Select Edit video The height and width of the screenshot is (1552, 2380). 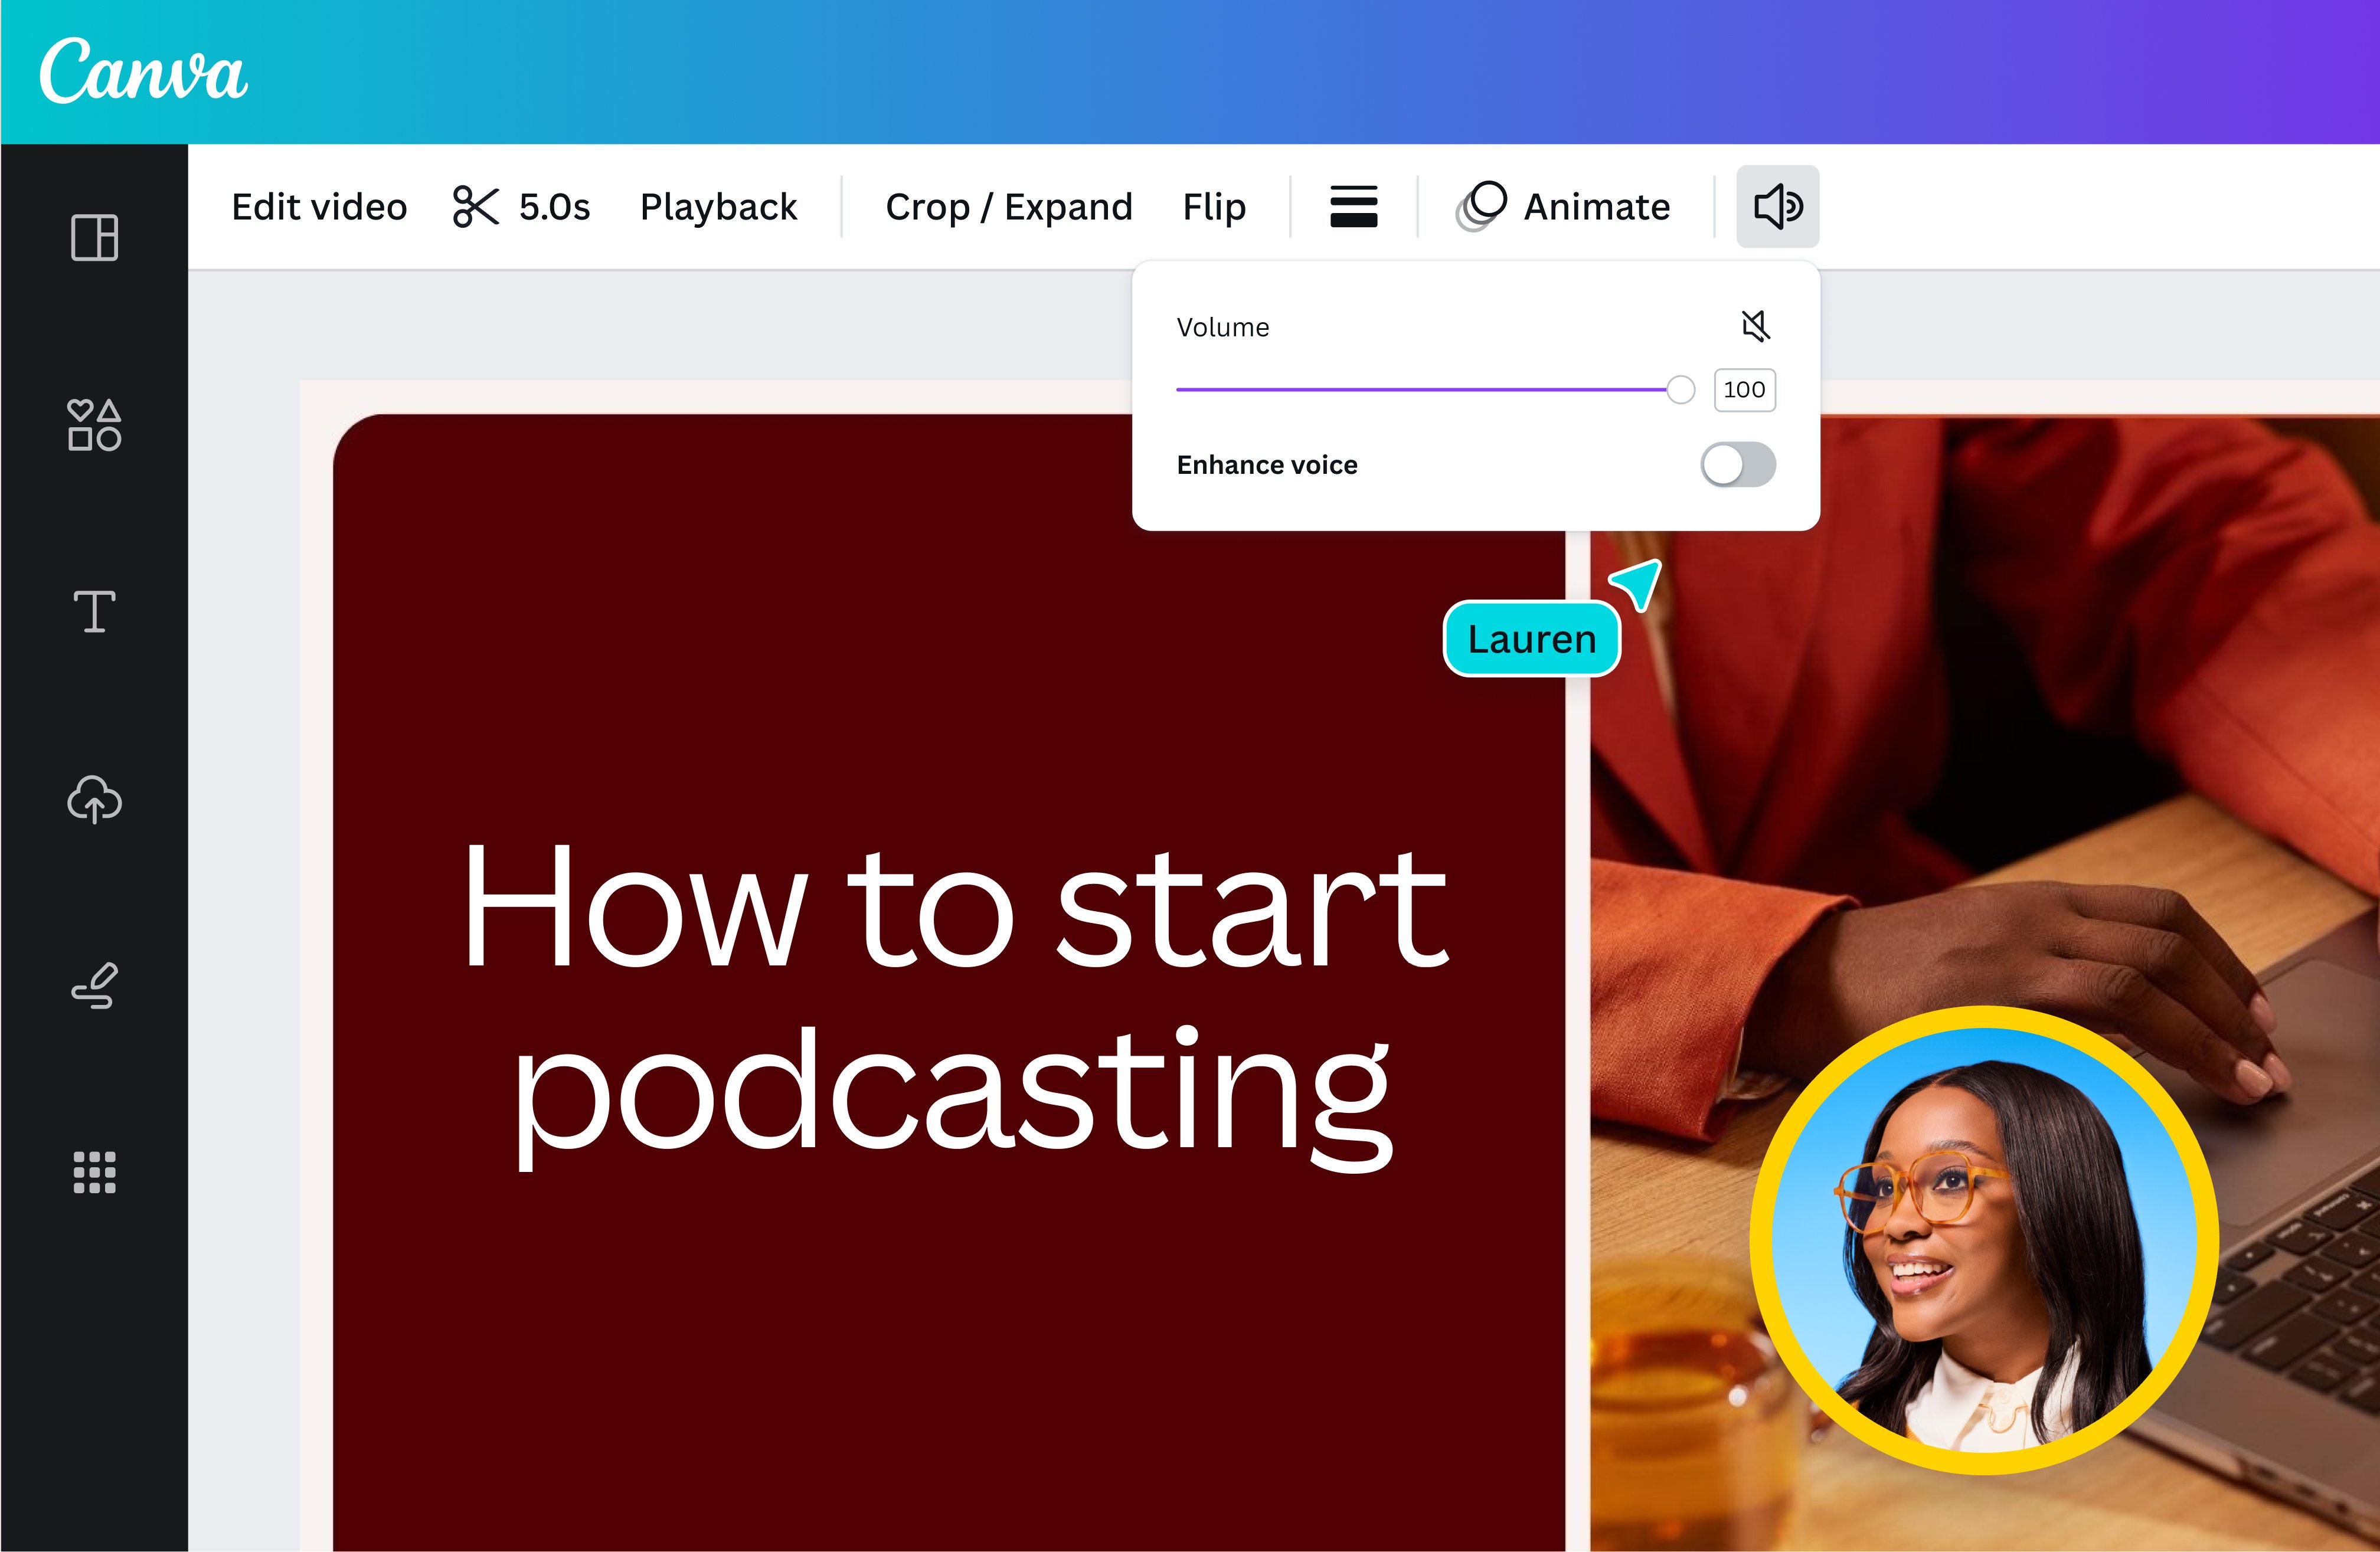coord(319,206)
